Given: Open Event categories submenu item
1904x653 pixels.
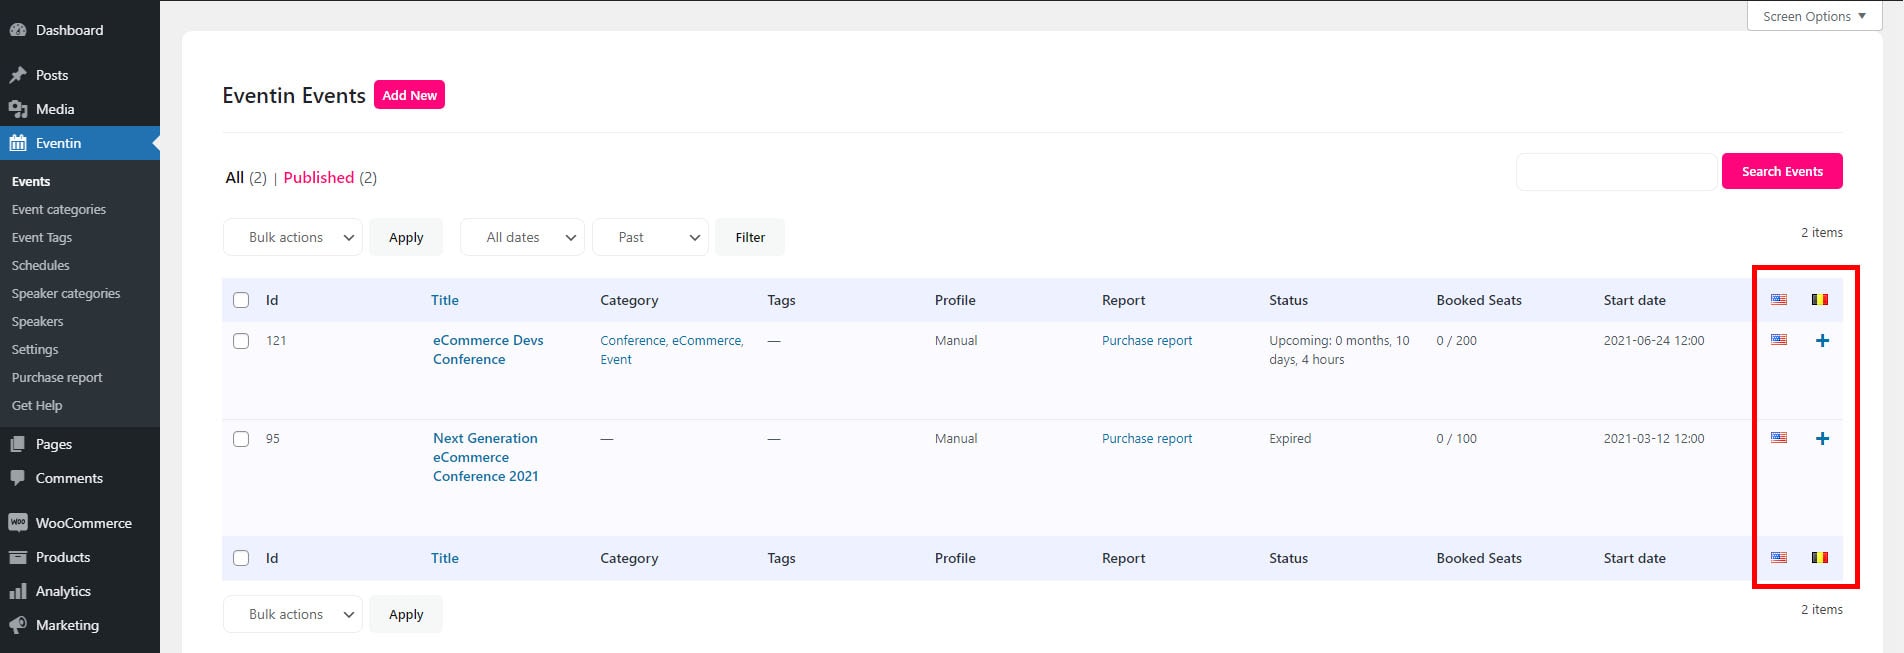Looking at the screenshot, I should [59, 209].
